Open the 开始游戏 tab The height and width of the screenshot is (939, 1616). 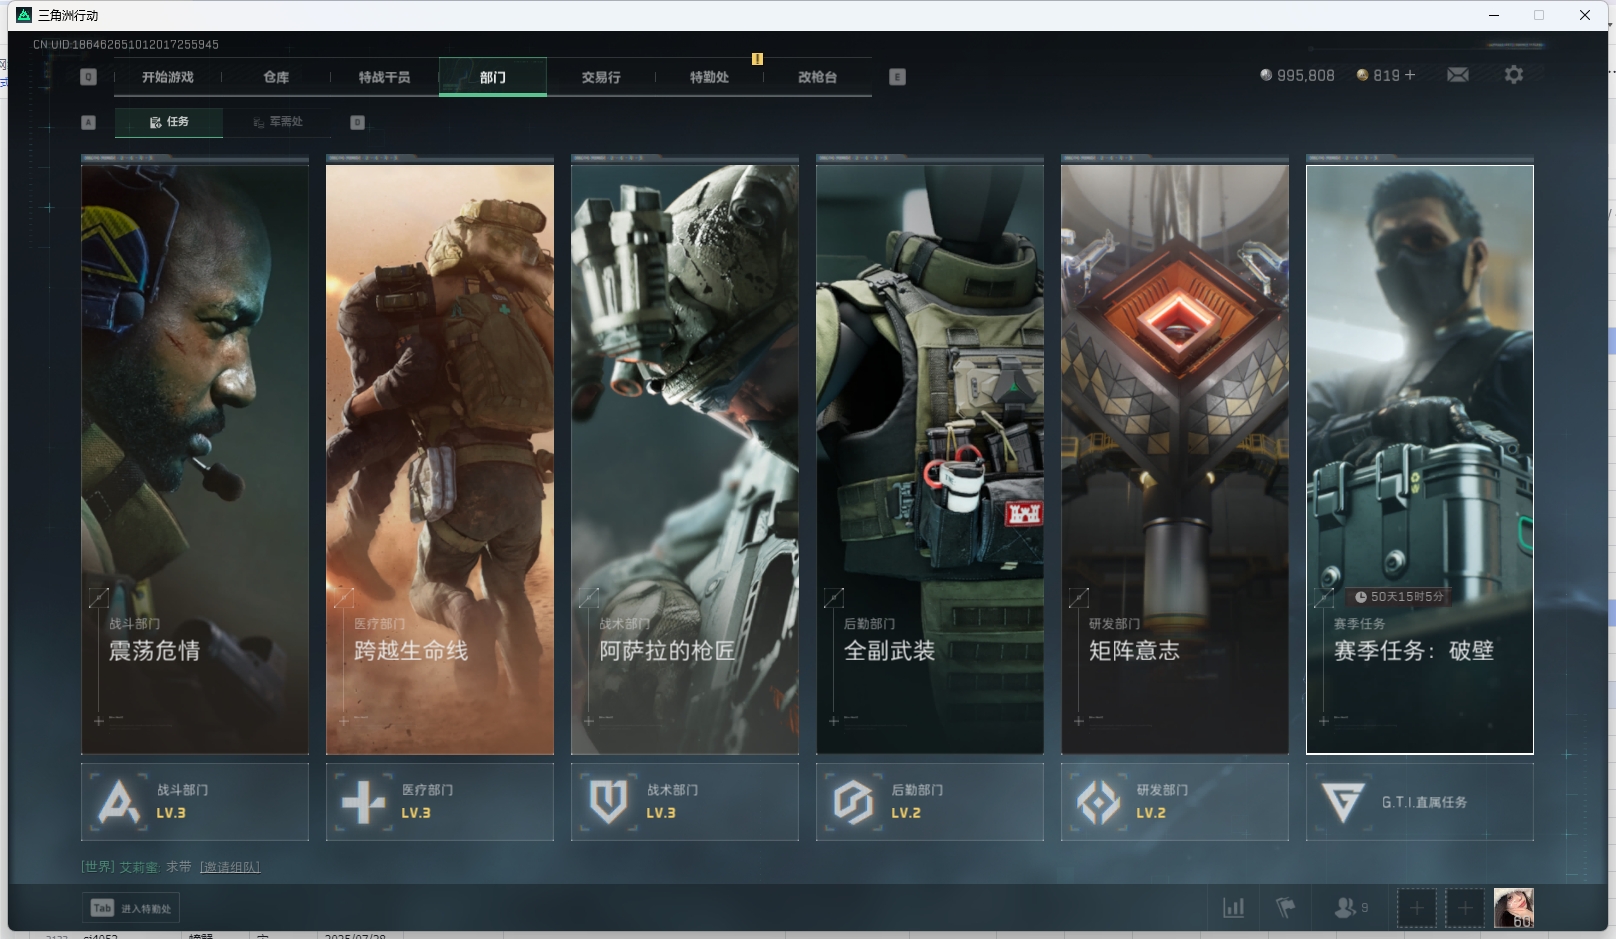pyautogui.click(x=167, y=77)
